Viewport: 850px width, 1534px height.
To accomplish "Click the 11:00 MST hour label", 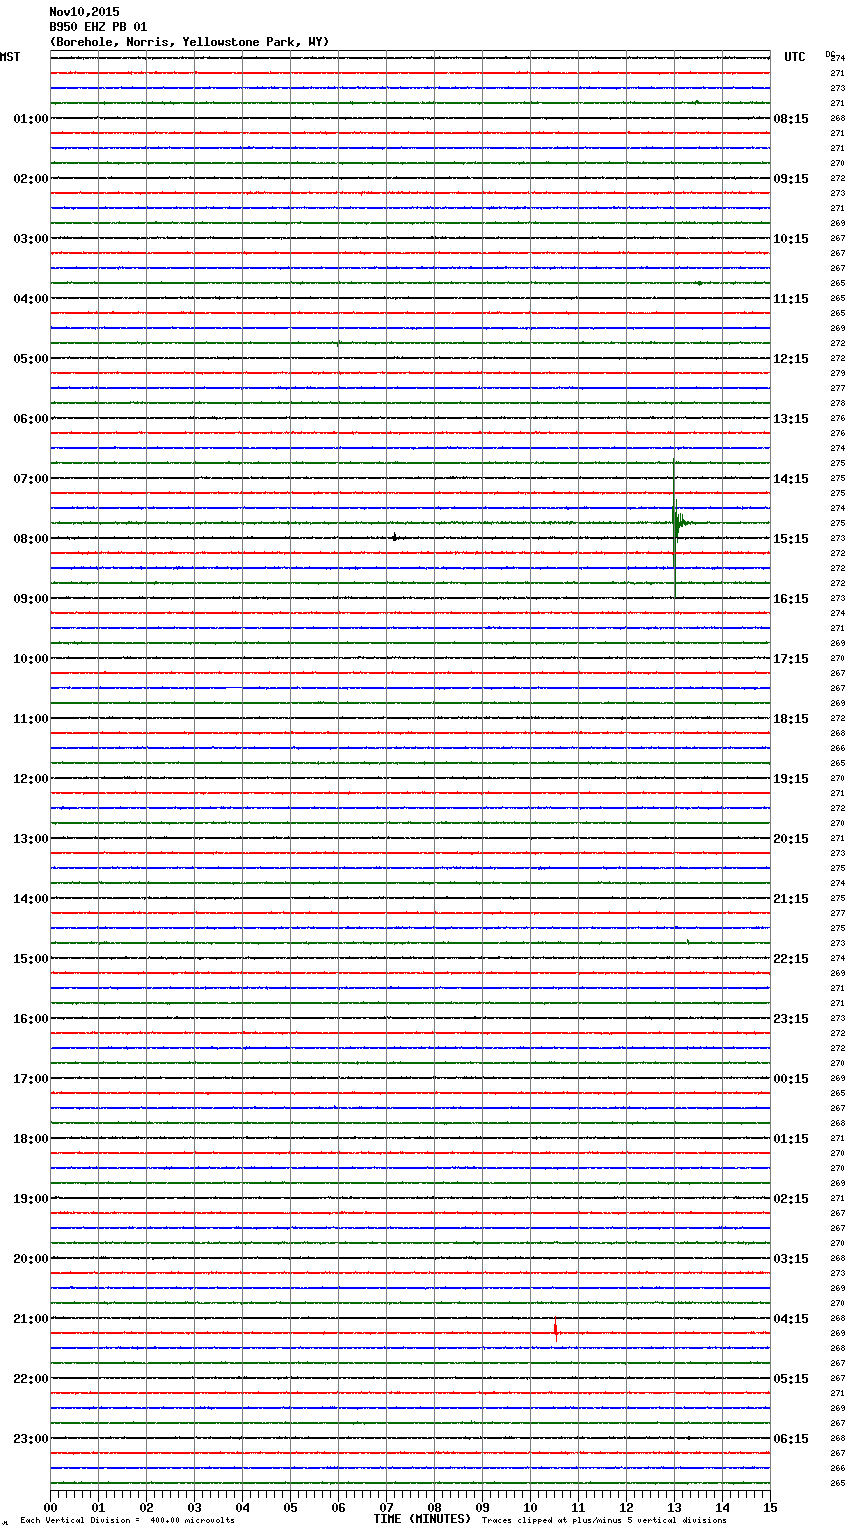I will pos(31,718).
